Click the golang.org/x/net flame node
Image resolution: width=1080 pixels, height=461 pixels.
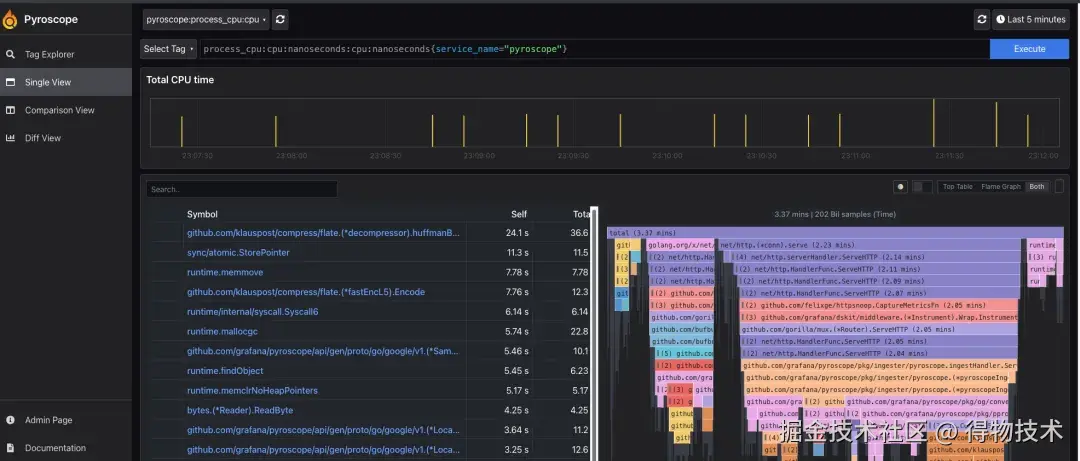[680, 245]
